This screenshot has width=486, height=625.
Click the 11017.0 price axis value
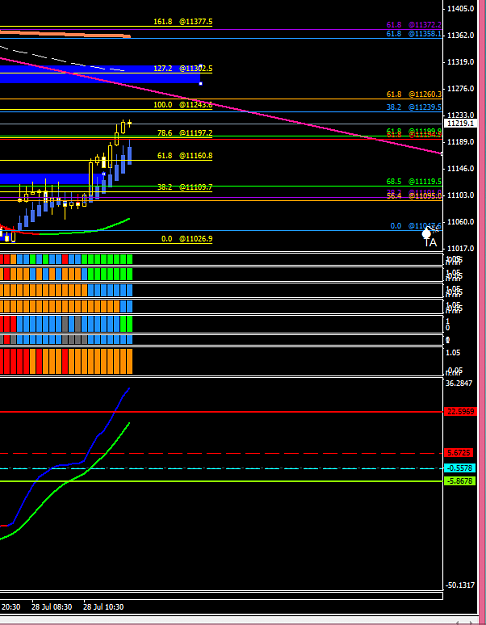point(460,248)
